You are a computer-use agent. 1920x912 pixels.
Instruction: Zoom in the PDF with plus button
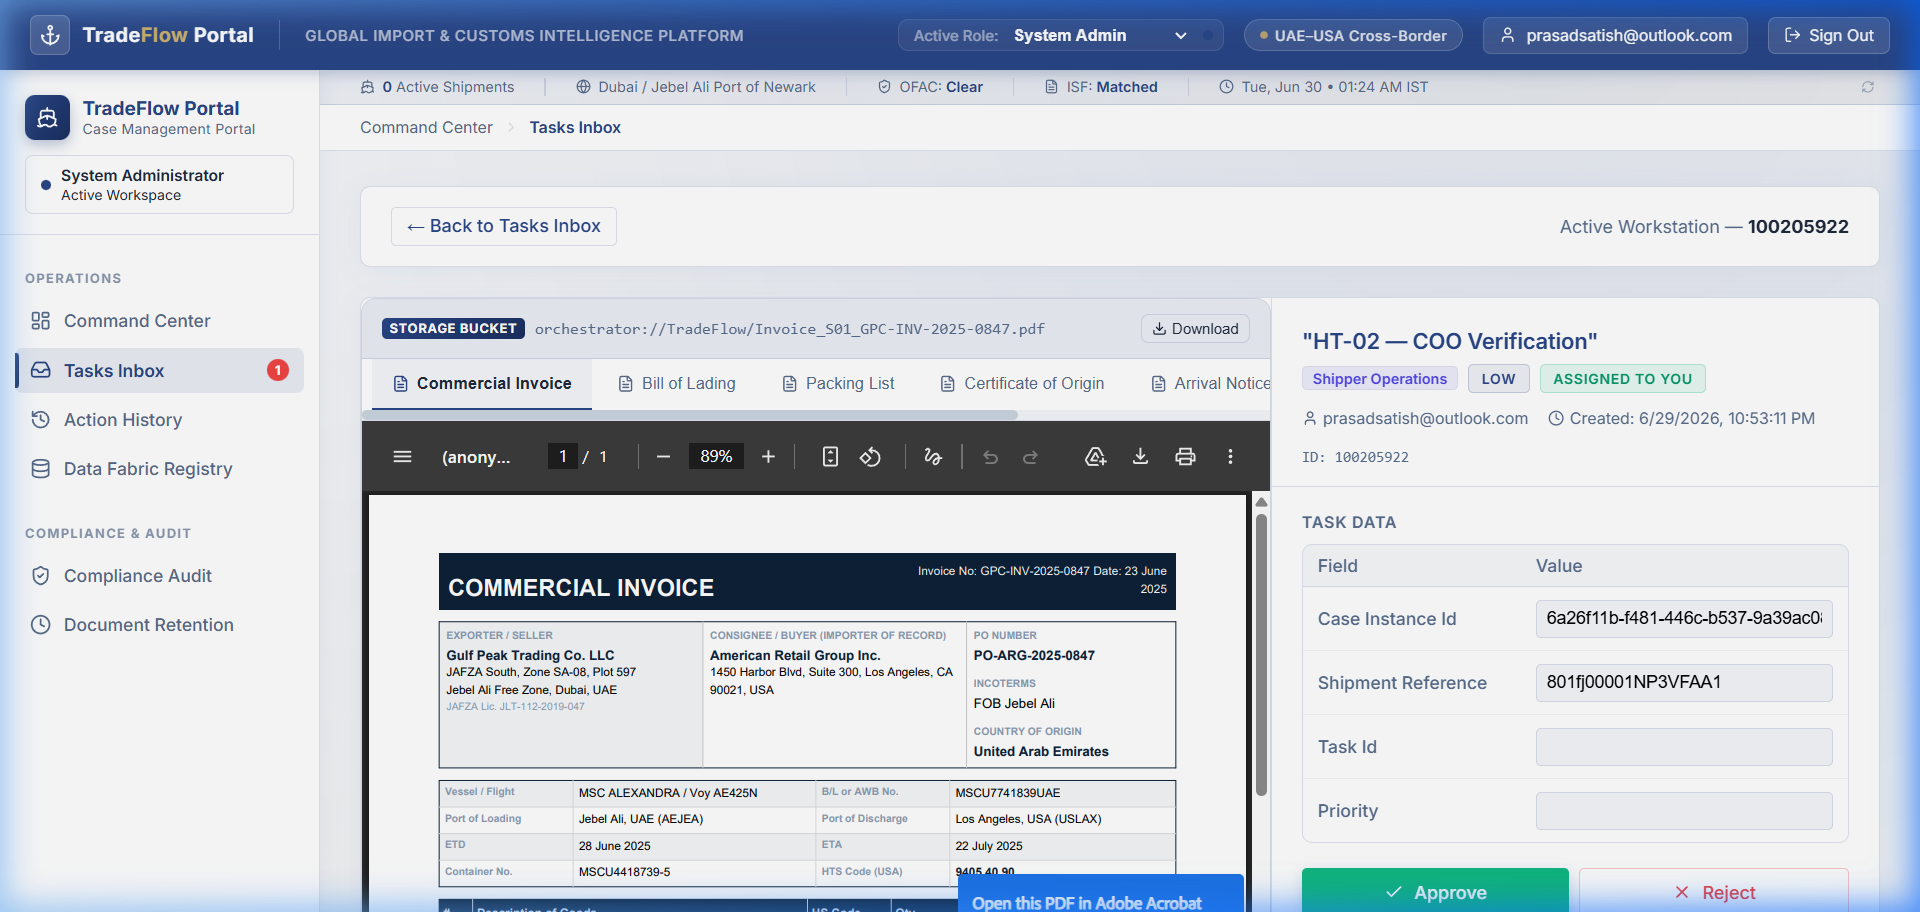tap(768, 457)
